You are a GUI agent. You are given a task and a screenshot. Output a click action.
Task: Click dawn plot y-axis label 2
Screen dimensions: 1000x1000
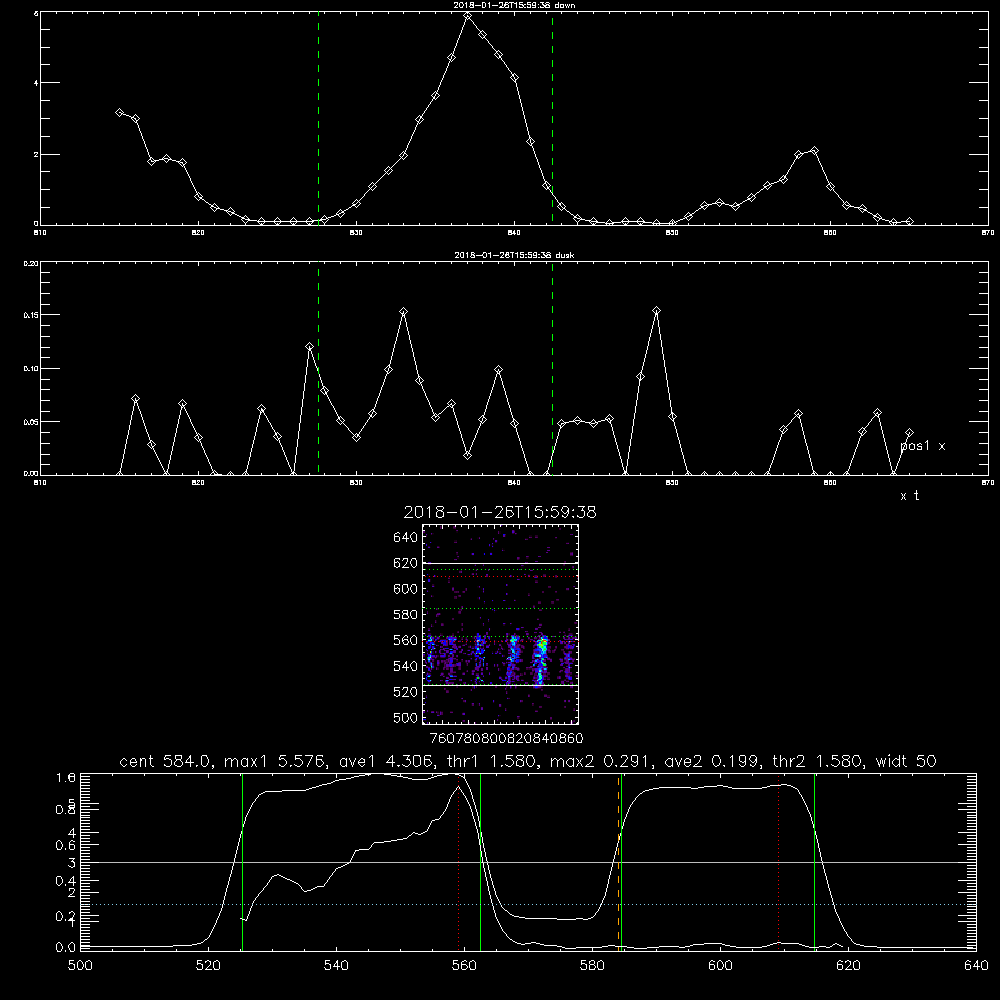pyautogui.click(x=36, y=155)
